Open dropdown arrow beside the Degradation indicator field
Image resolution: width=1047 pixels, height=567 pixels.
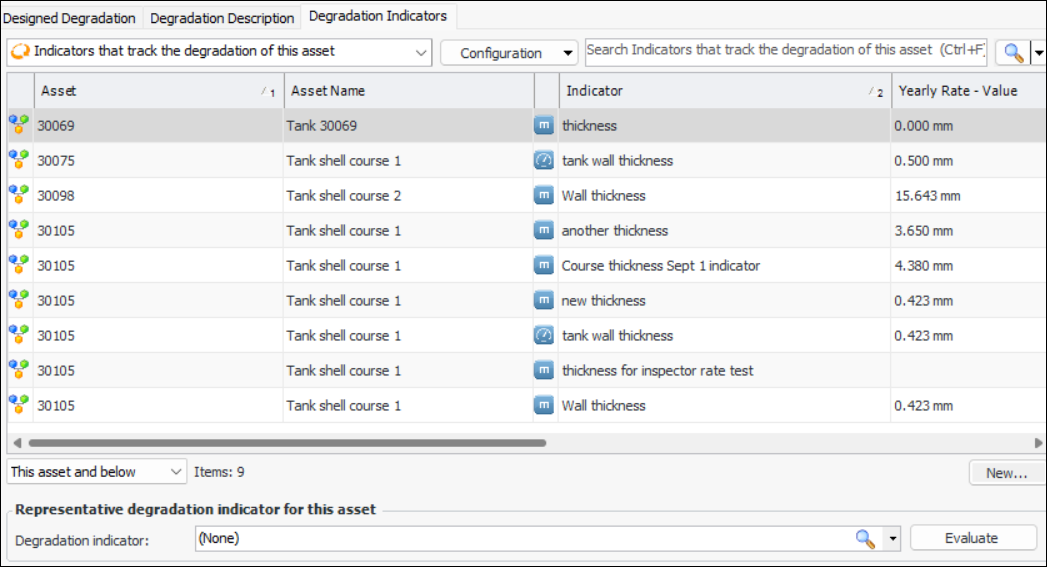(892, 539)
